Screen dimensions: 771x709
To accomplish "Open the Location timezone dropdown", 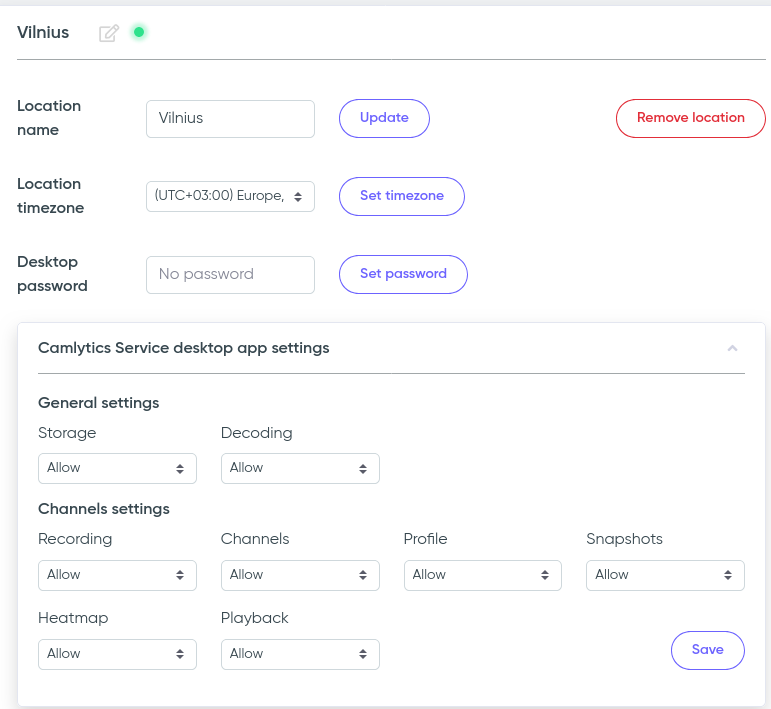I will 230,196.
